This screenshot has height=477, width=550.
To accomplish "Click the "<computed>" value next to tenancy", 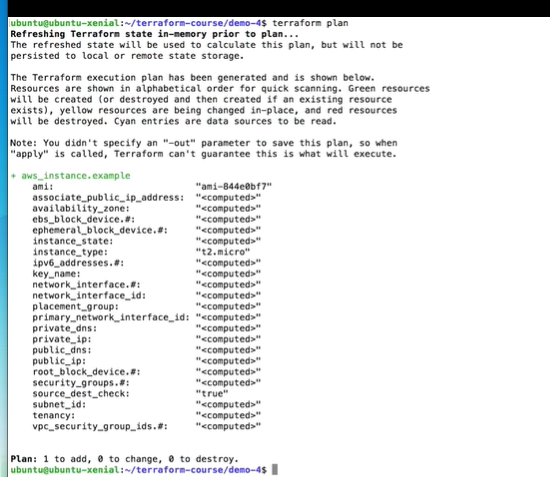I will (228, 415).
